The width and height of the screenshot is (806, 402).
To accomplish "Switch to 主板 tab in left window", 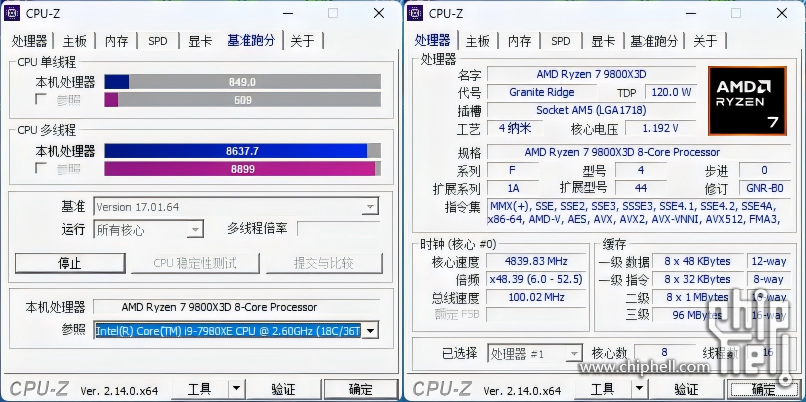I will point(75,41).
